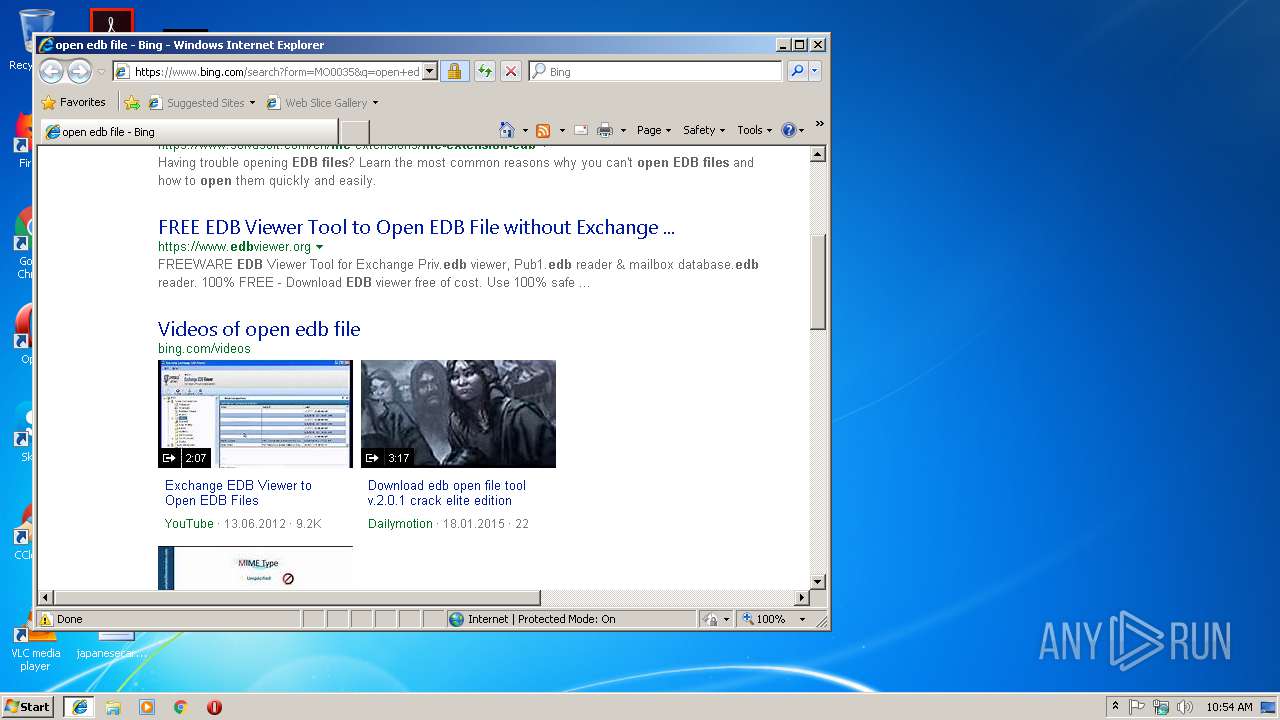
Task: Open Web Slice Gallery on the favorites bar
Action: pyautogui.click(x=322, y=102)
